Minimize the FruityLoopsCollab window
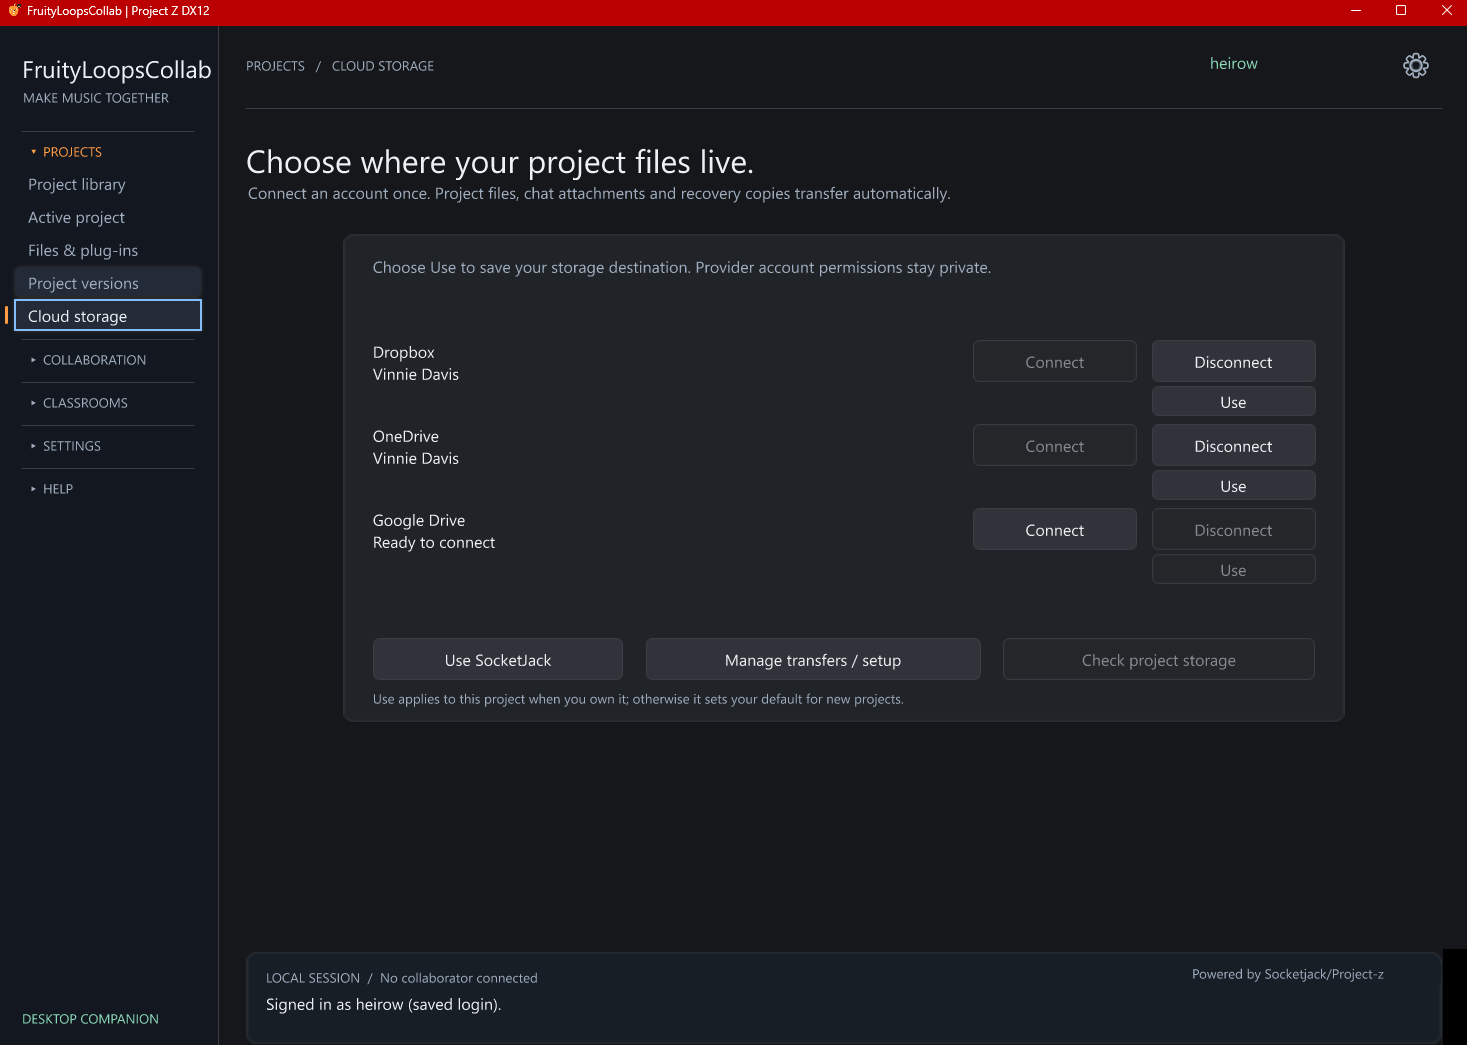This screenshot has width=1467, height=1045. [1356, 11]
